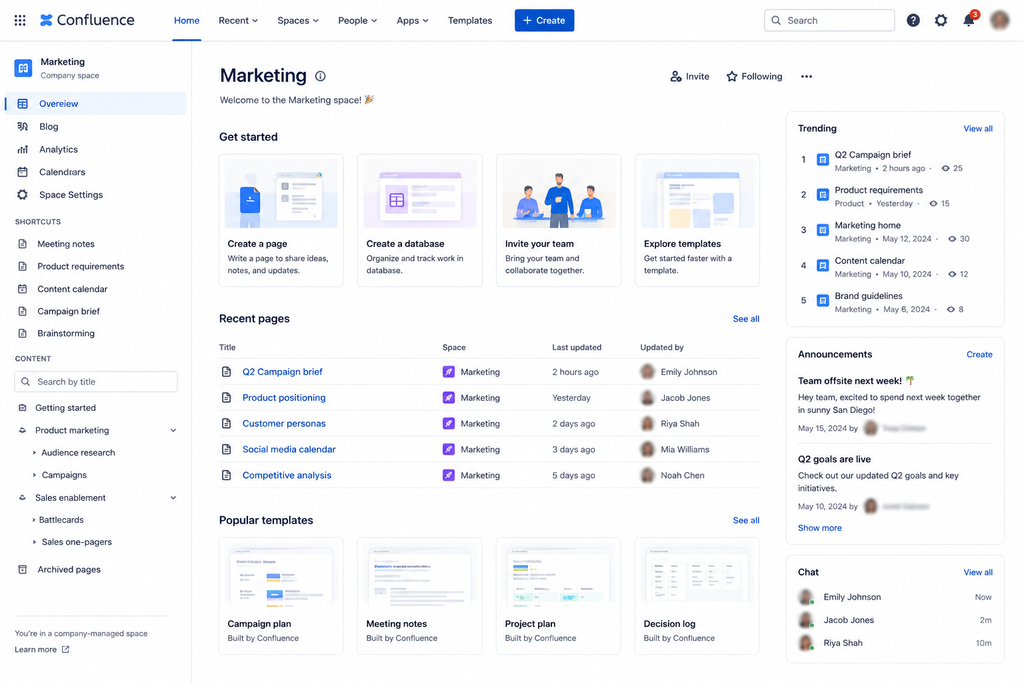Click the Invite button
This screenshot has height=683, width=1024.
[690, 76]
